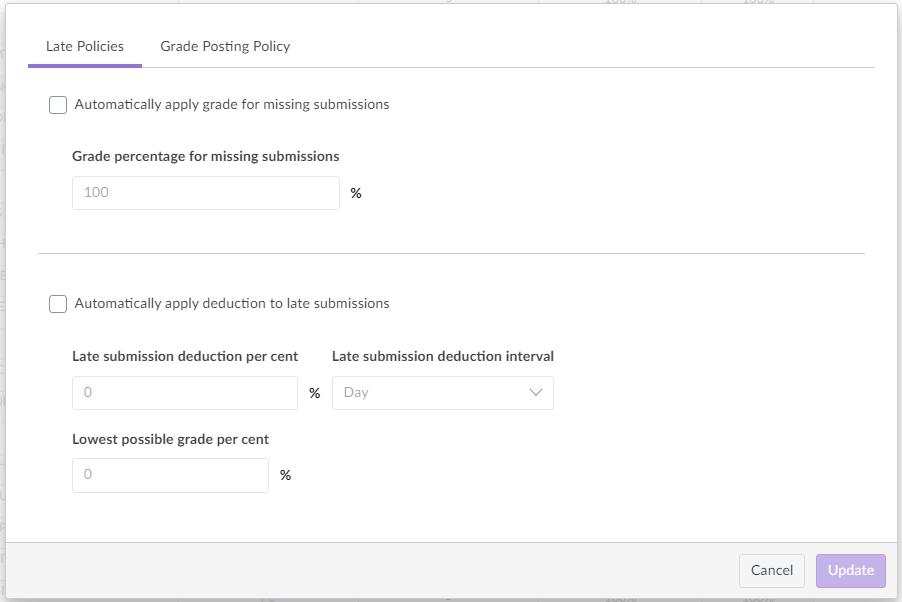
Task: Open the Grade Posting Policy tab
Action: [x=225, y=46]
